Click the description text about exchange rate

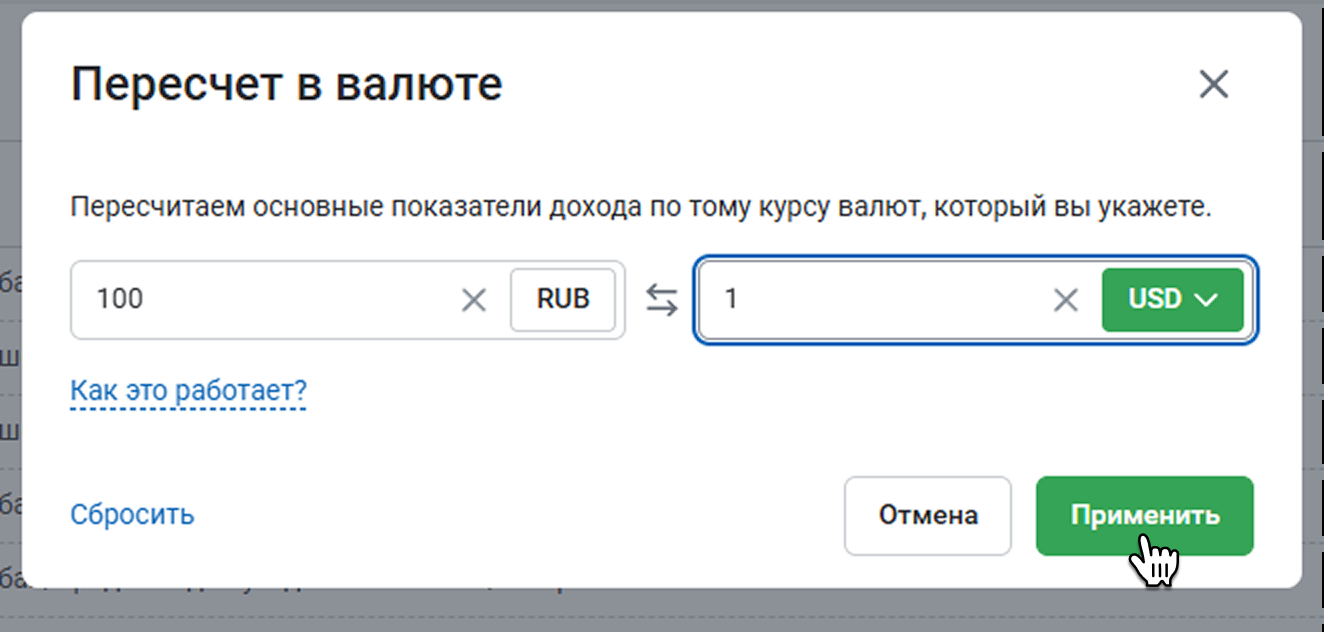pyautogui.click(x=640, y=210)
